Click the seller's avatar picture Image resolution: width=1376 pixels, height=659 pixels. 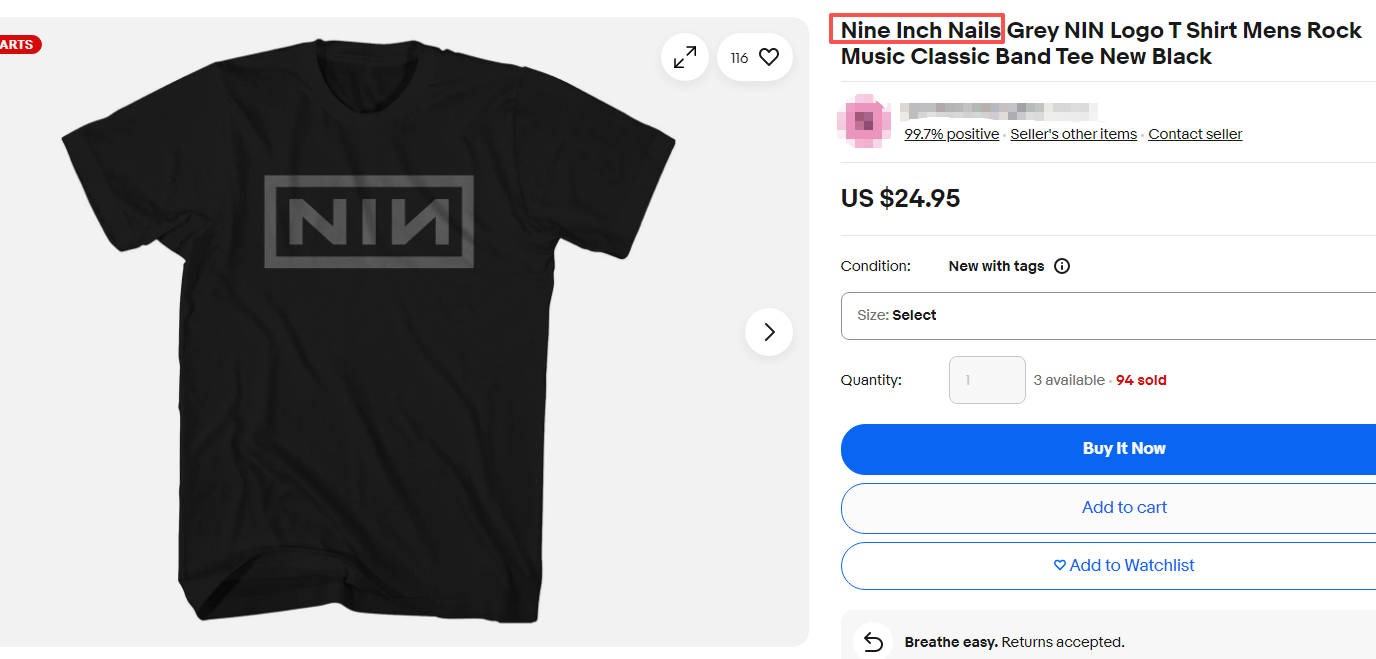[864, 122]
